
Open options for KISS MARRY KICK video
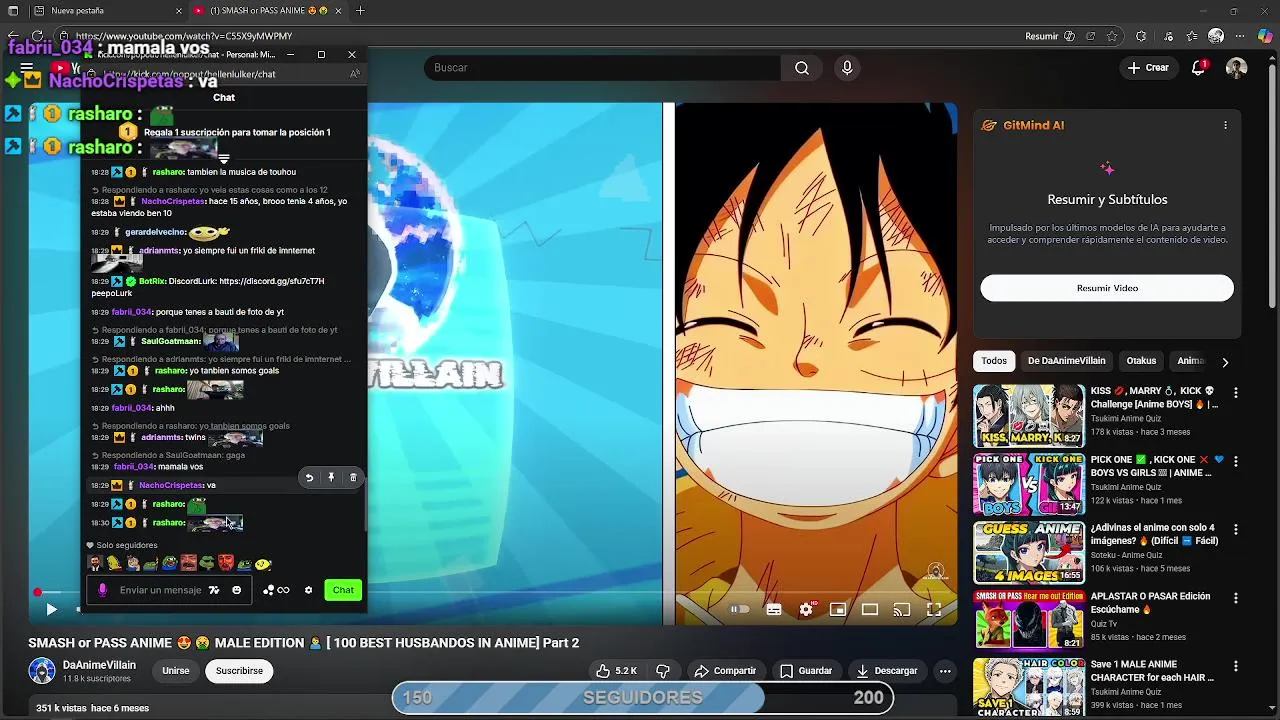click(1236, 394)
